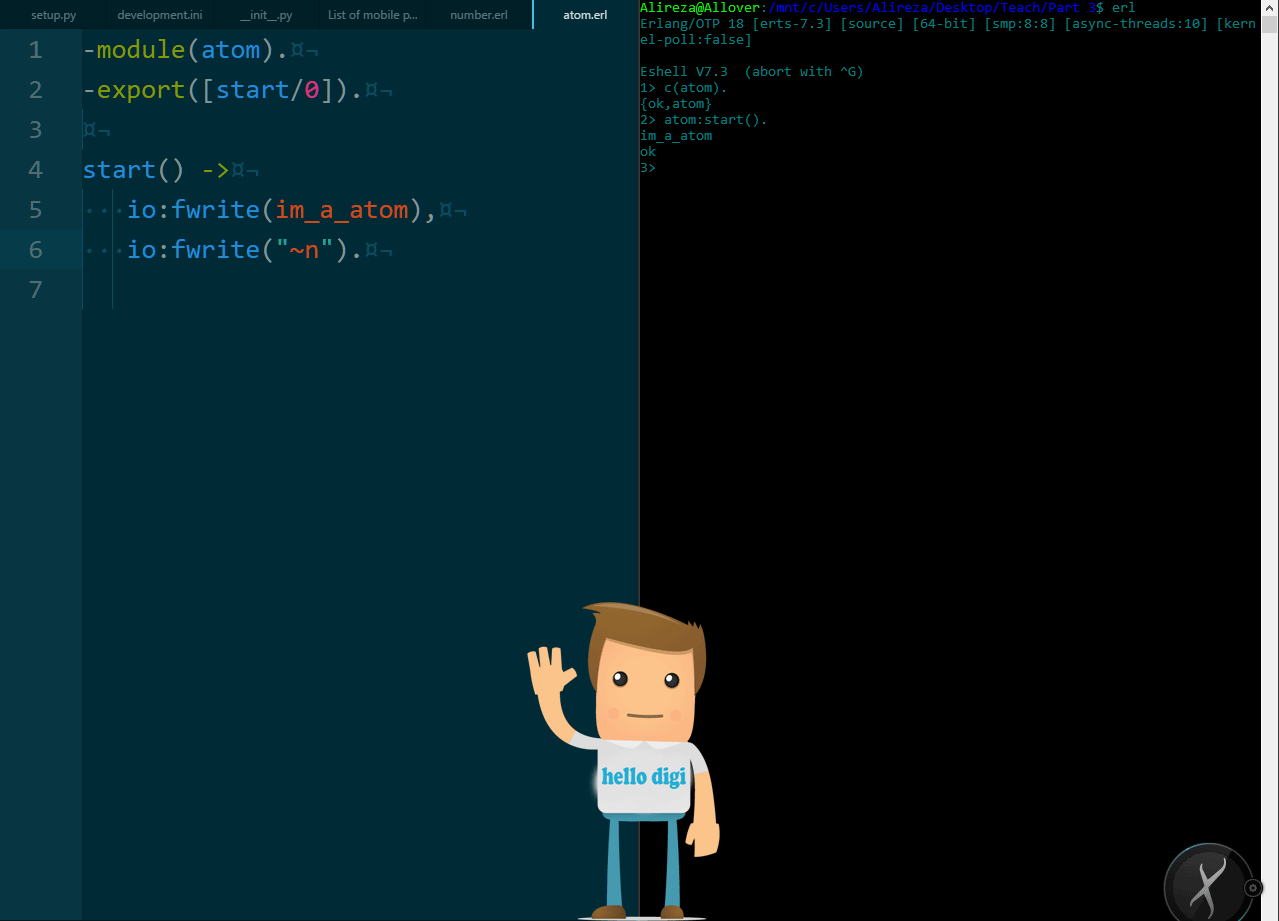Click line number 6 in gutter
The width and height of the screenshot is (1279, 921).
(x=36, y=250)
